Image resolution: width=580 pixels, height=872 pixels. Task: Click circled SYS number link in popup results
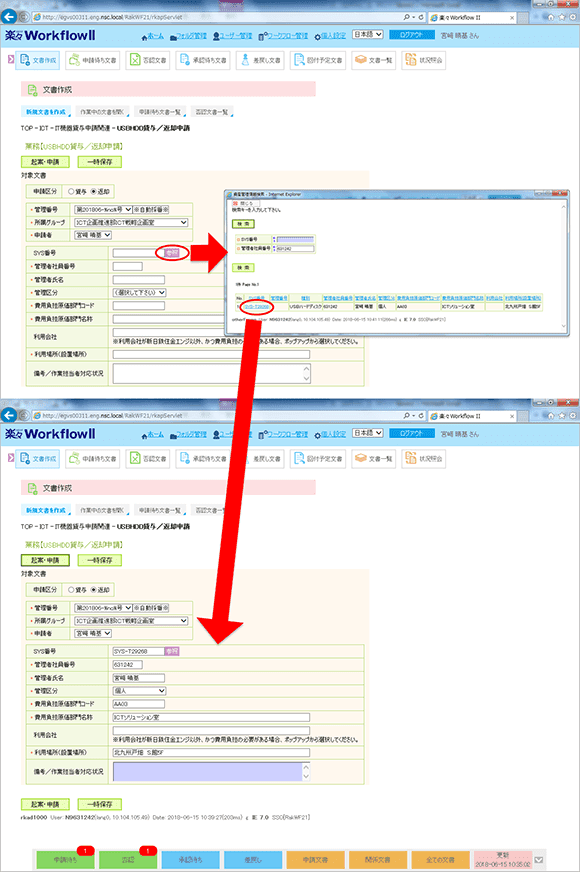pos(257,307)
